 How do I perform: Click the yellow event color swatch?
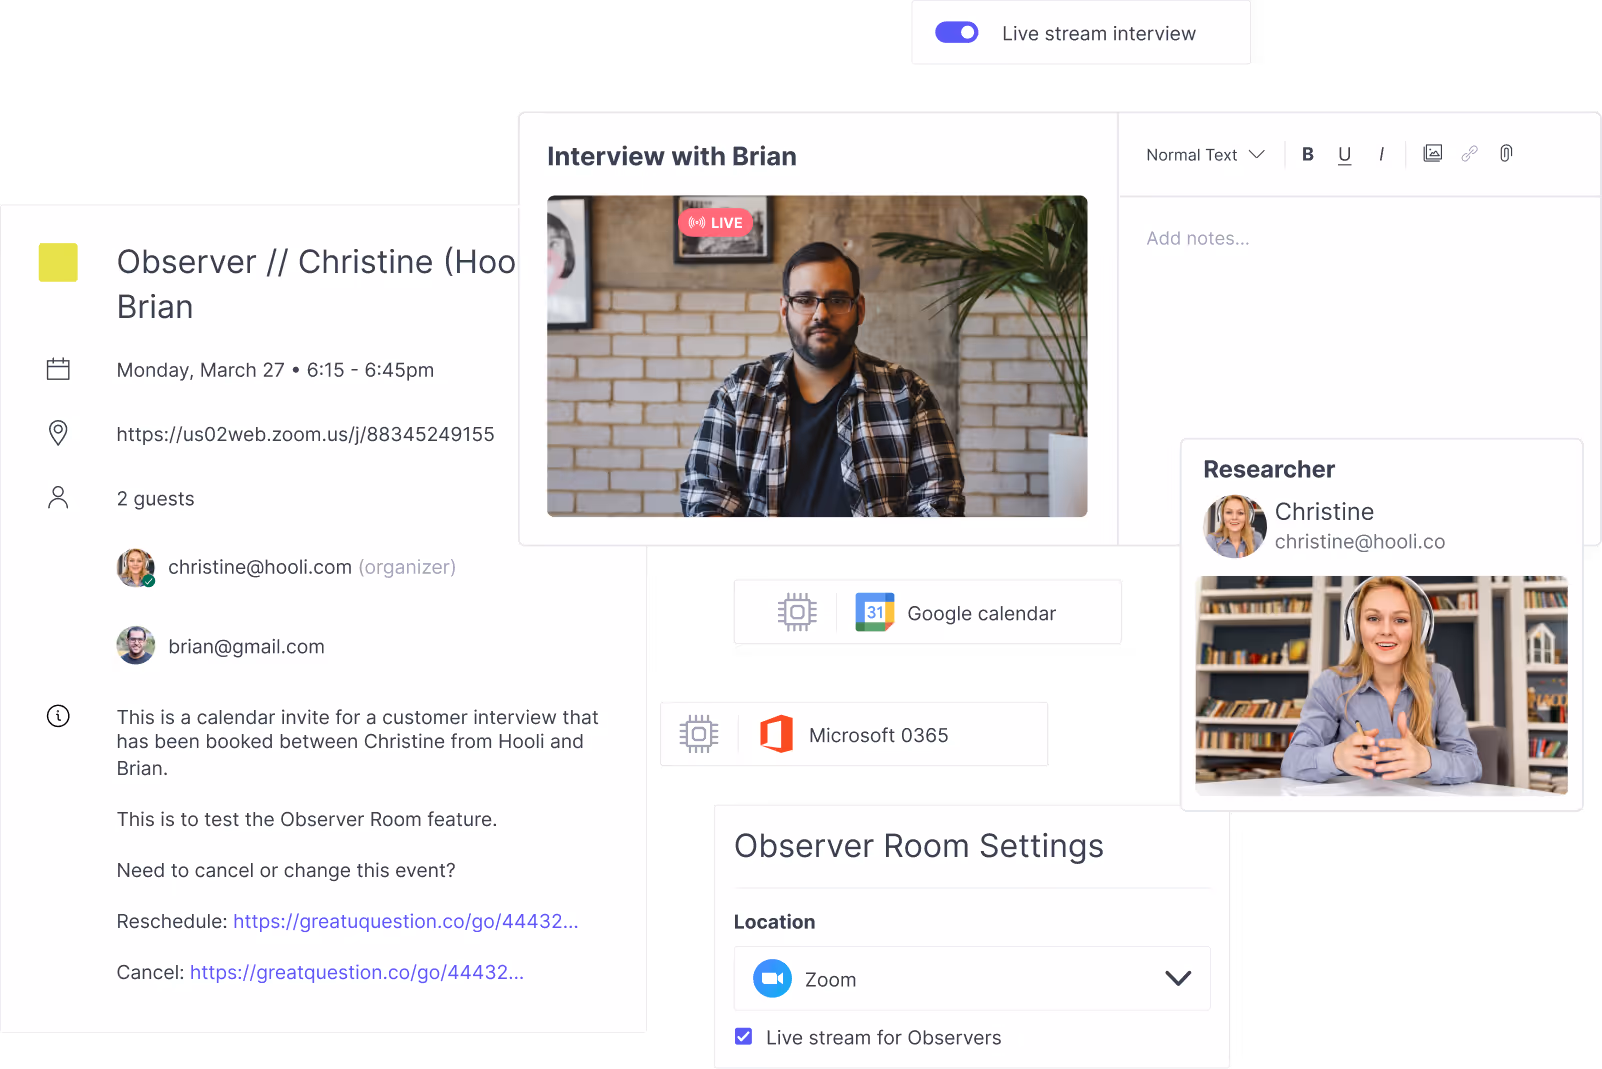tap(58, 262)
